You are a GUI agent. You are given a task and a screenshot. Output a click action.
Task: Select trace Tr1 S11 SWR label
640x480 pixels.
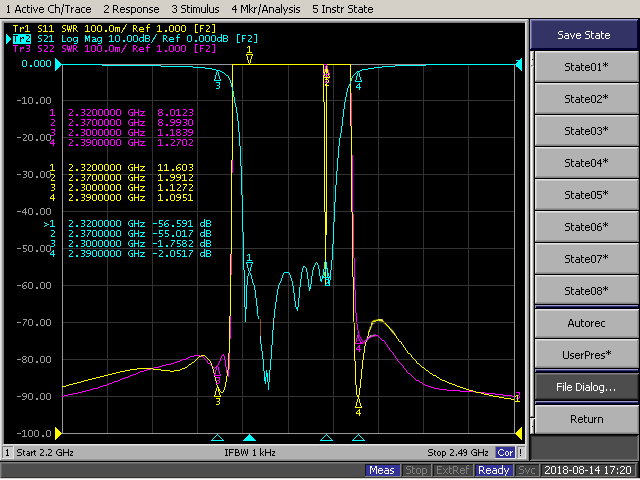(114, 29)
